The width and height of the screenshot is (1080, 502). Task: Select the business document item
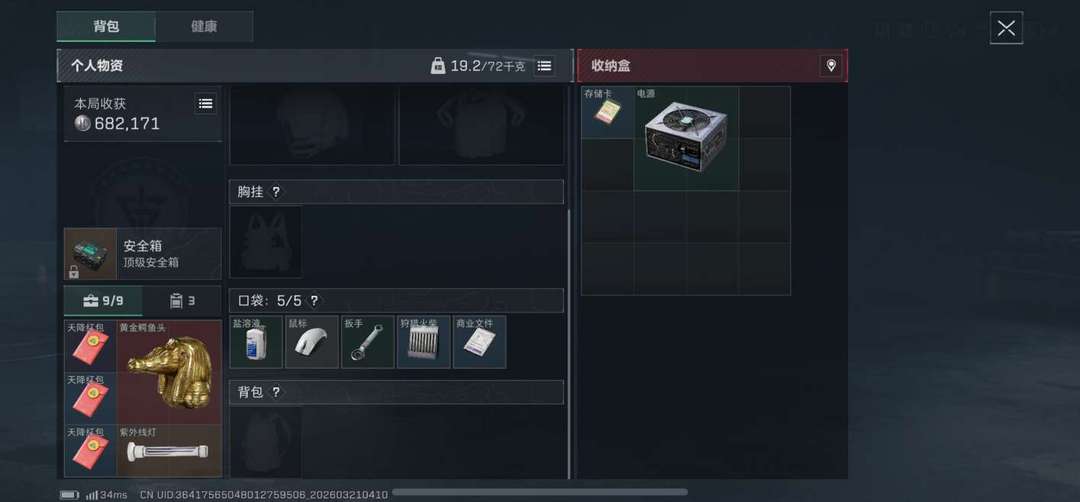click(479, 342)
